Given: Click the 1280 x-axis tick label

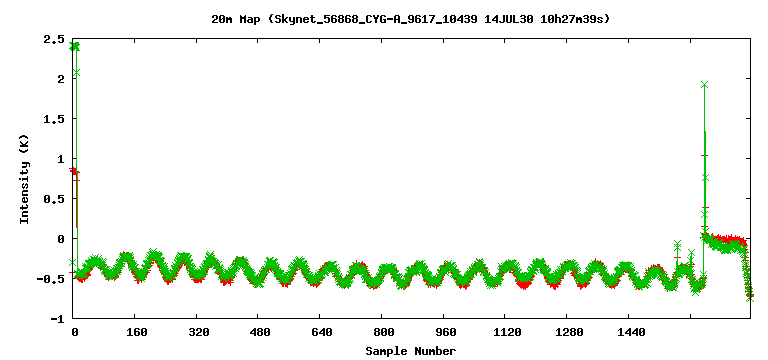Looking at the screenshot, I should coord(568,332).
